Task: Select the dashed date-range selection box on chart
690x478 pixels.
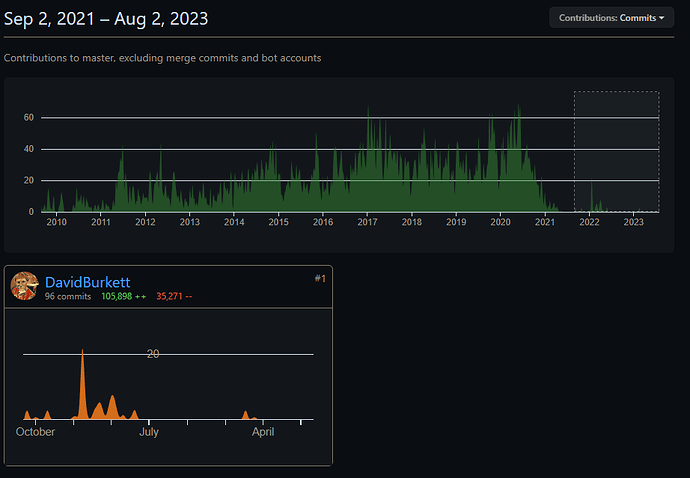Action: (617, 152)
